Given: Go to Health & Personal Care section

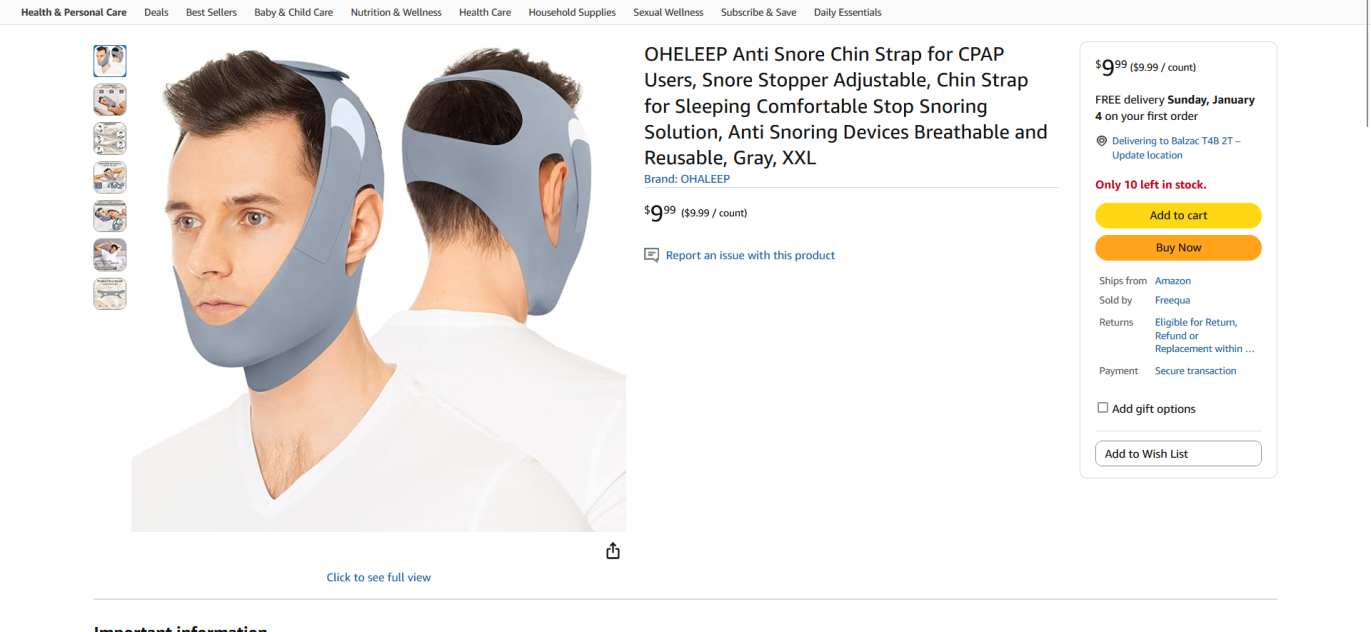Looking at the screenshot, I should point(74,12).
